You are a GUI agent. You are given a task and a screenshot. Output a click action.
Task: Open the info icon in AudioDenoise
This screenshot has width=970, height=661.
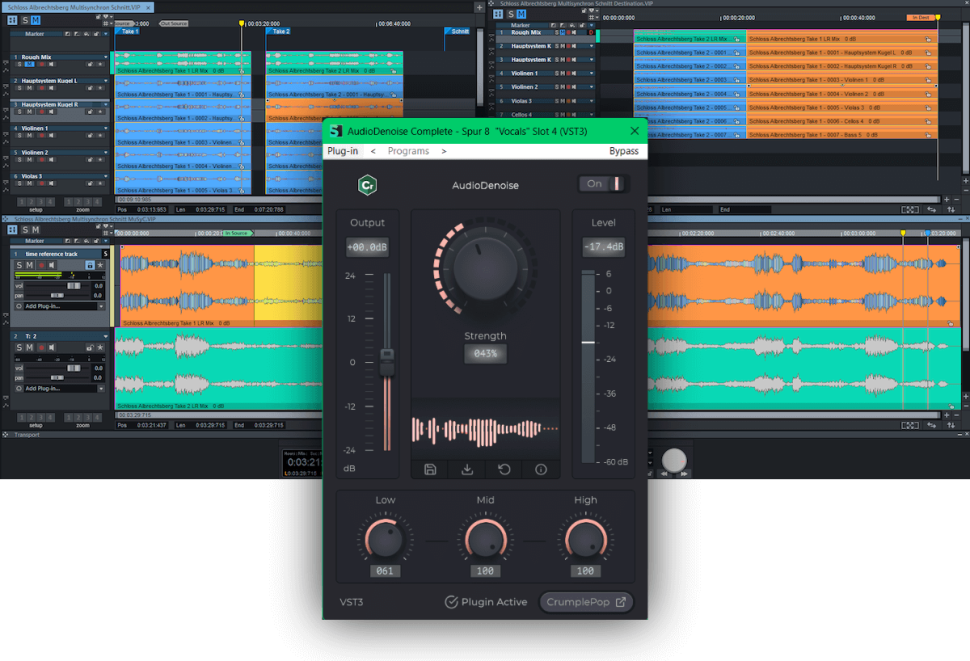[x=540, y=469]
